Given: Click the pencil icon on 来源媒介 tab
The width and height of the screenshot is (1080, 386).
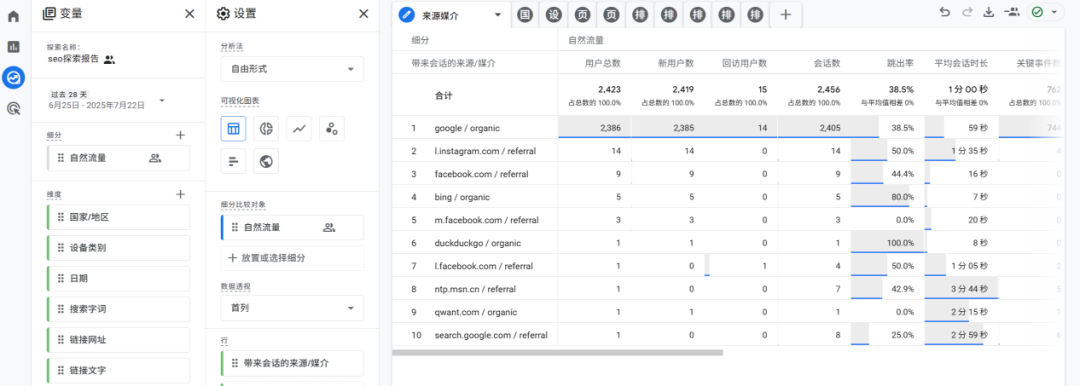Looking at the screenshot, I should [406, 14].
